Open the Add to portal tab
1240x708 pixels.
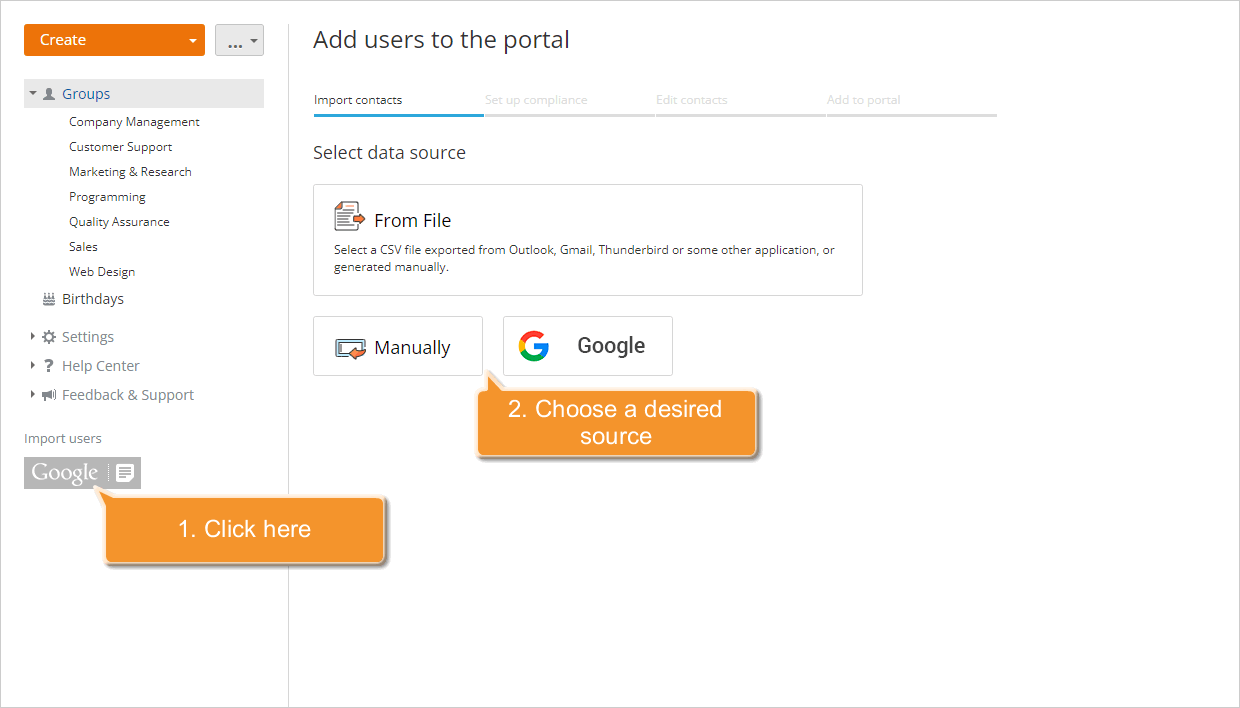(x=863, y=100)
